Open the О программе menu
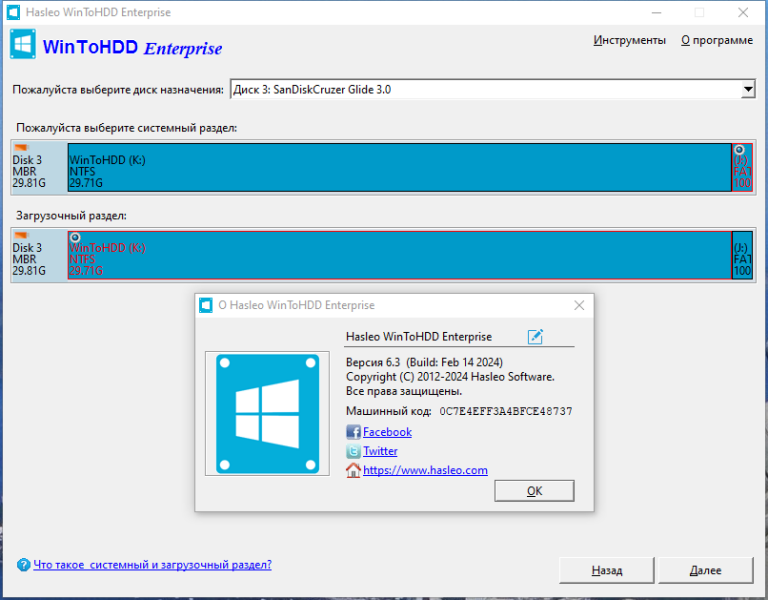768x600 pixels. tap(717, 40)
